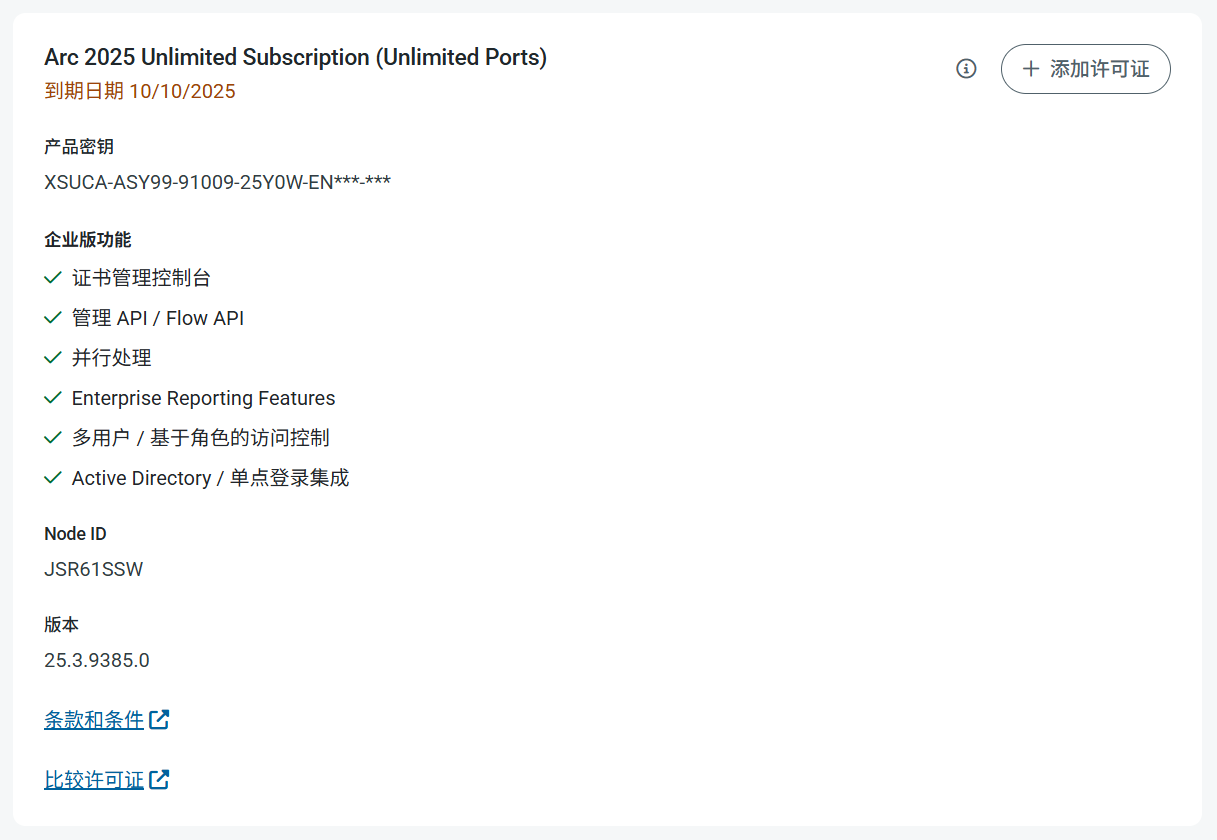
Task: Click the Enterprise Reporting Features label
Action: pyautogui.click(x=203, y=398)
